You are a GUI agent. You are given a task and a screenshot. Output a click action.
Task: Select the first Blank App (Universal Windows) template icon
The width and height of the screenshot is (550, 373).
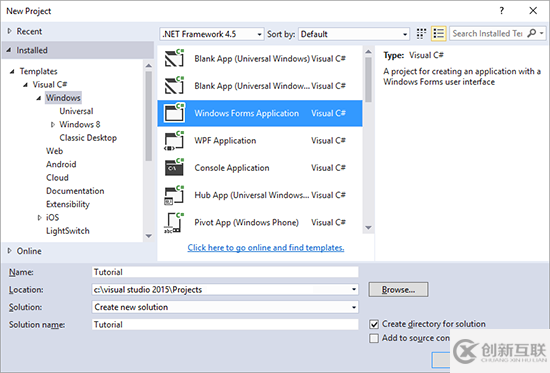(x=174, y=58)
